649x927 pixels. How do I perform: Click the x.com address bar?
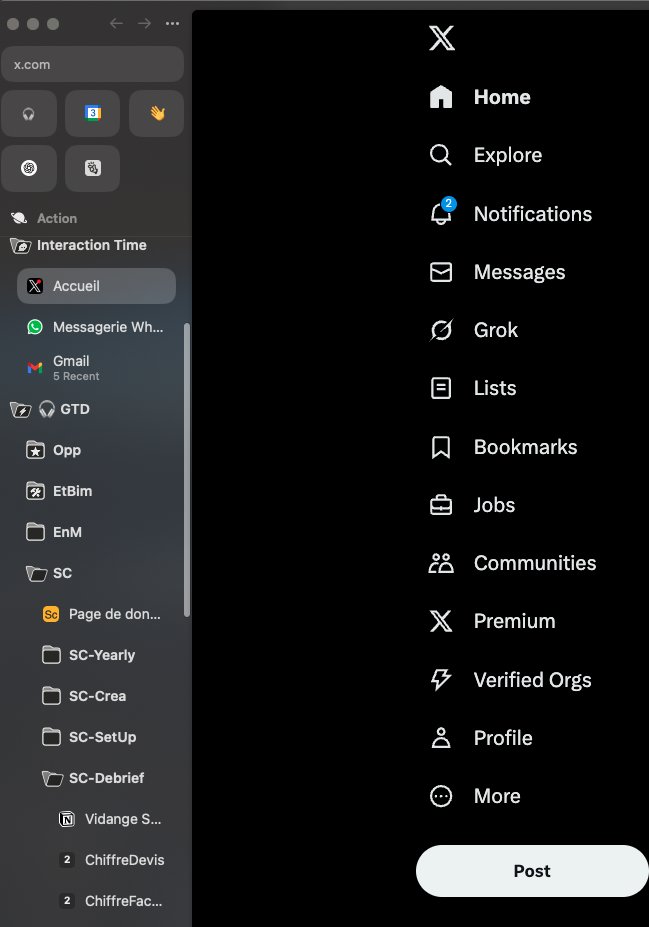[x=92, y=64]
